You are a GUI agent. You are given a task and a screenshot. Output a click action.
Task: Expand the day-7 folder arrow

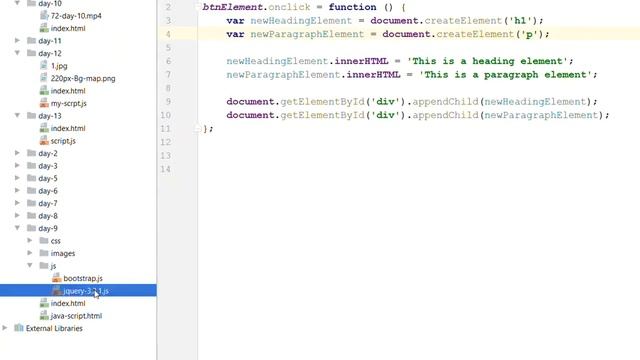[17, 203]
